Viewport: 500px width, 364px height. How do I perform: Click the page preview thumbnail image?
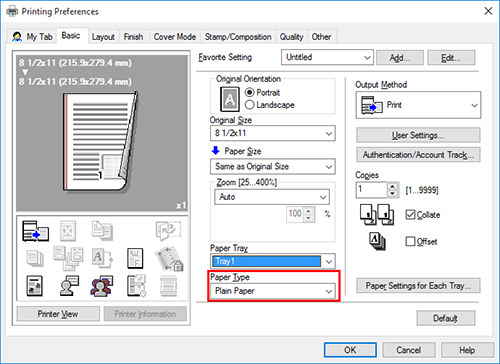point(100,142)
